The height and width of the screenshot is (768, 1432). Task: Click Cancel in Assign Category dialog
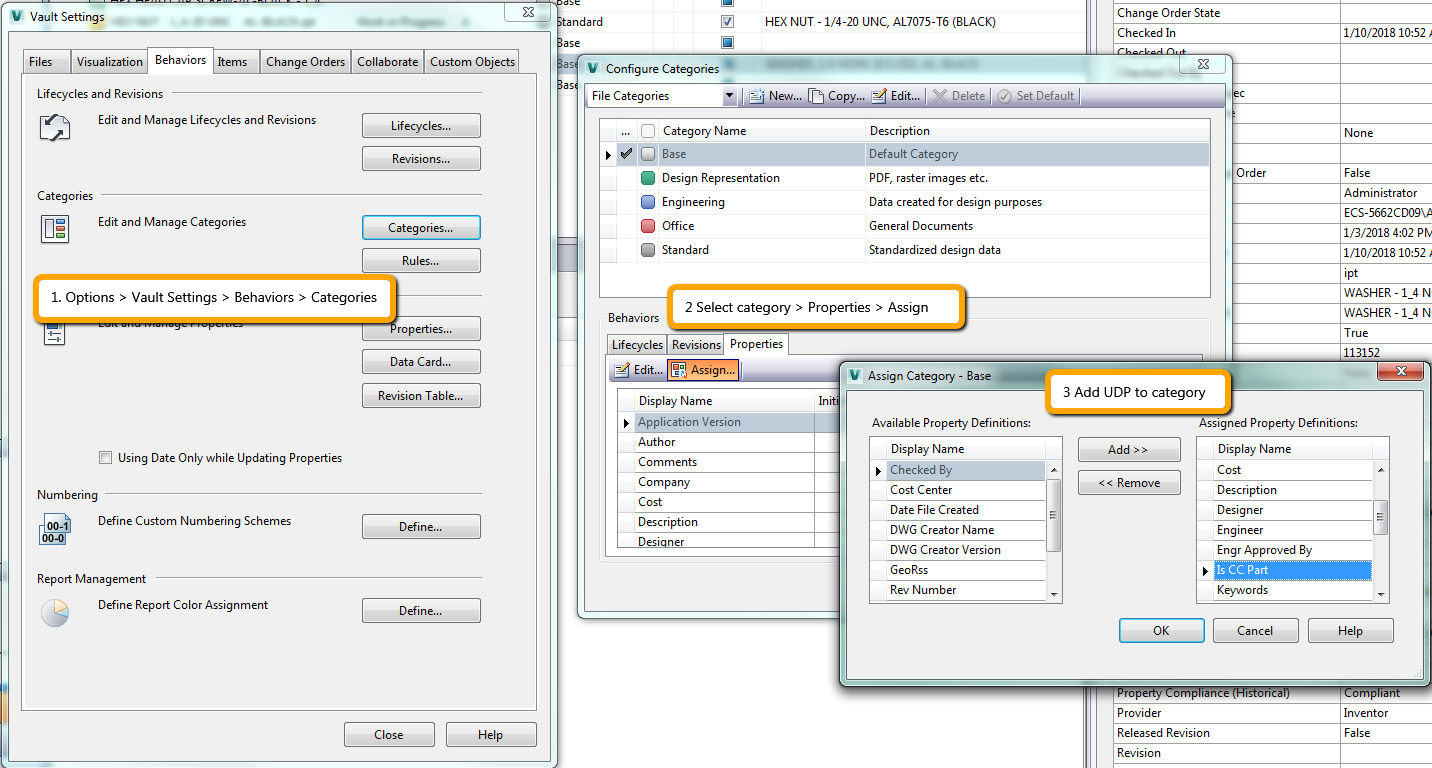tap(1255, 631)
